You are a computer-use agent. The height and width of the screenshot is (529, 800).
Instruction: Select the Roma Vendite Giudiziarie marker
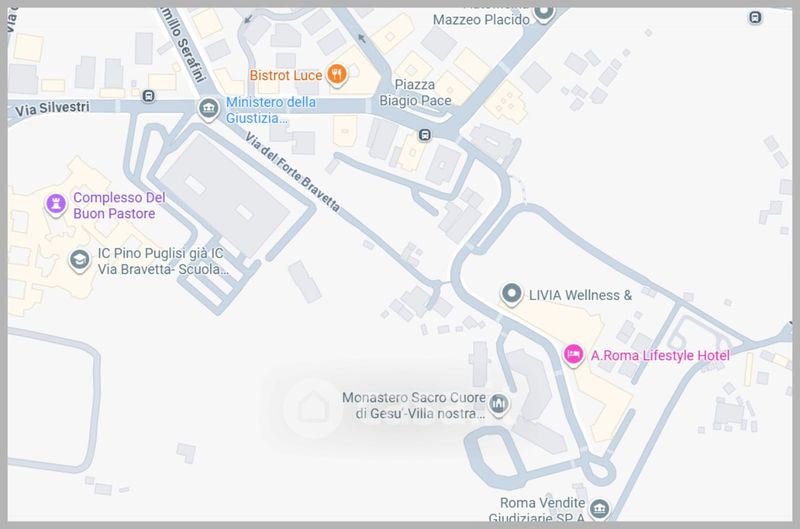pos(599,509)
